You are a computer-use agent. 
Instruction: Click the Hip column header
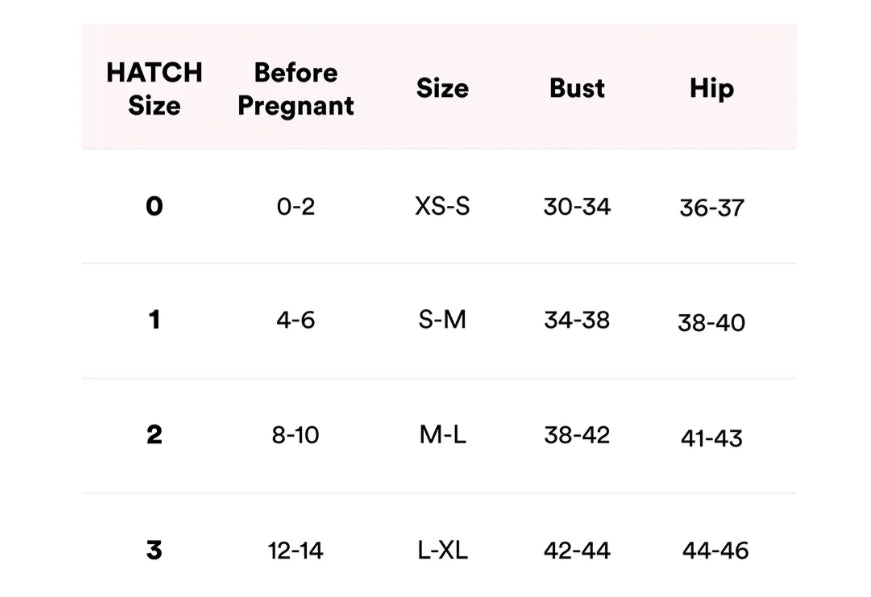point(711,88)
